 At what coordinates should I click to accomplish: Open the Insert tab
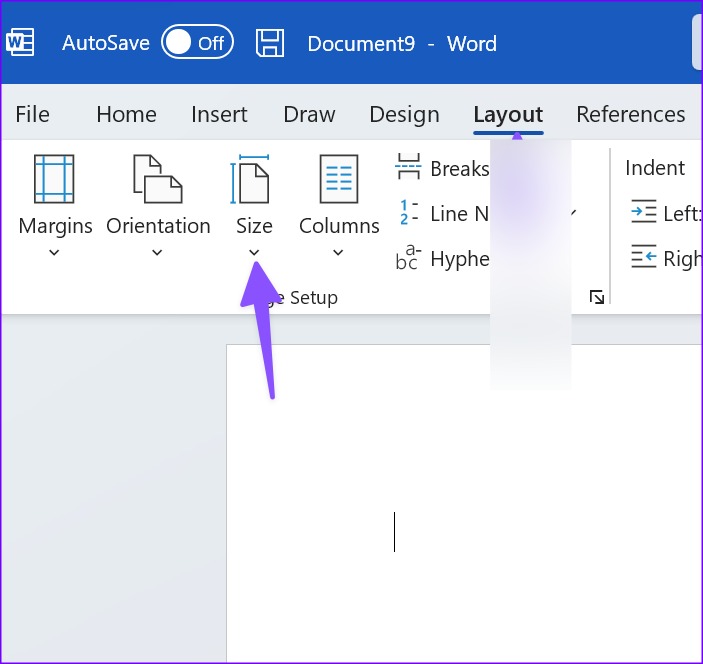[x=219, y=114]
